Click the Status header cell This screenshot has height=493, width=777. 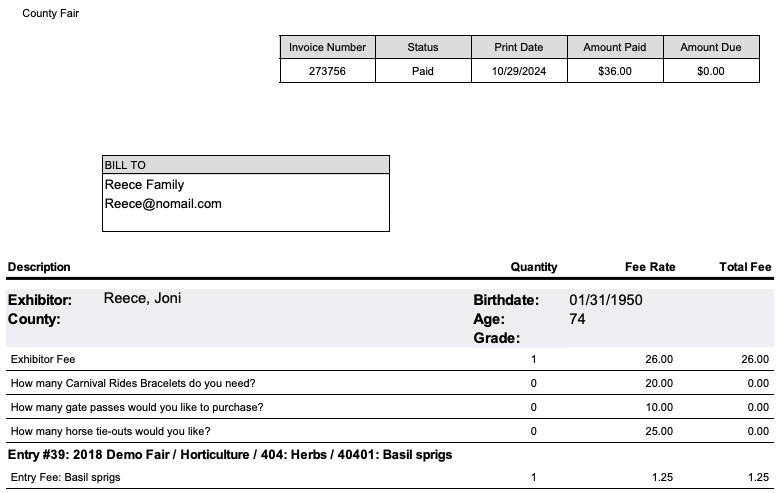(x=423, y=47)
